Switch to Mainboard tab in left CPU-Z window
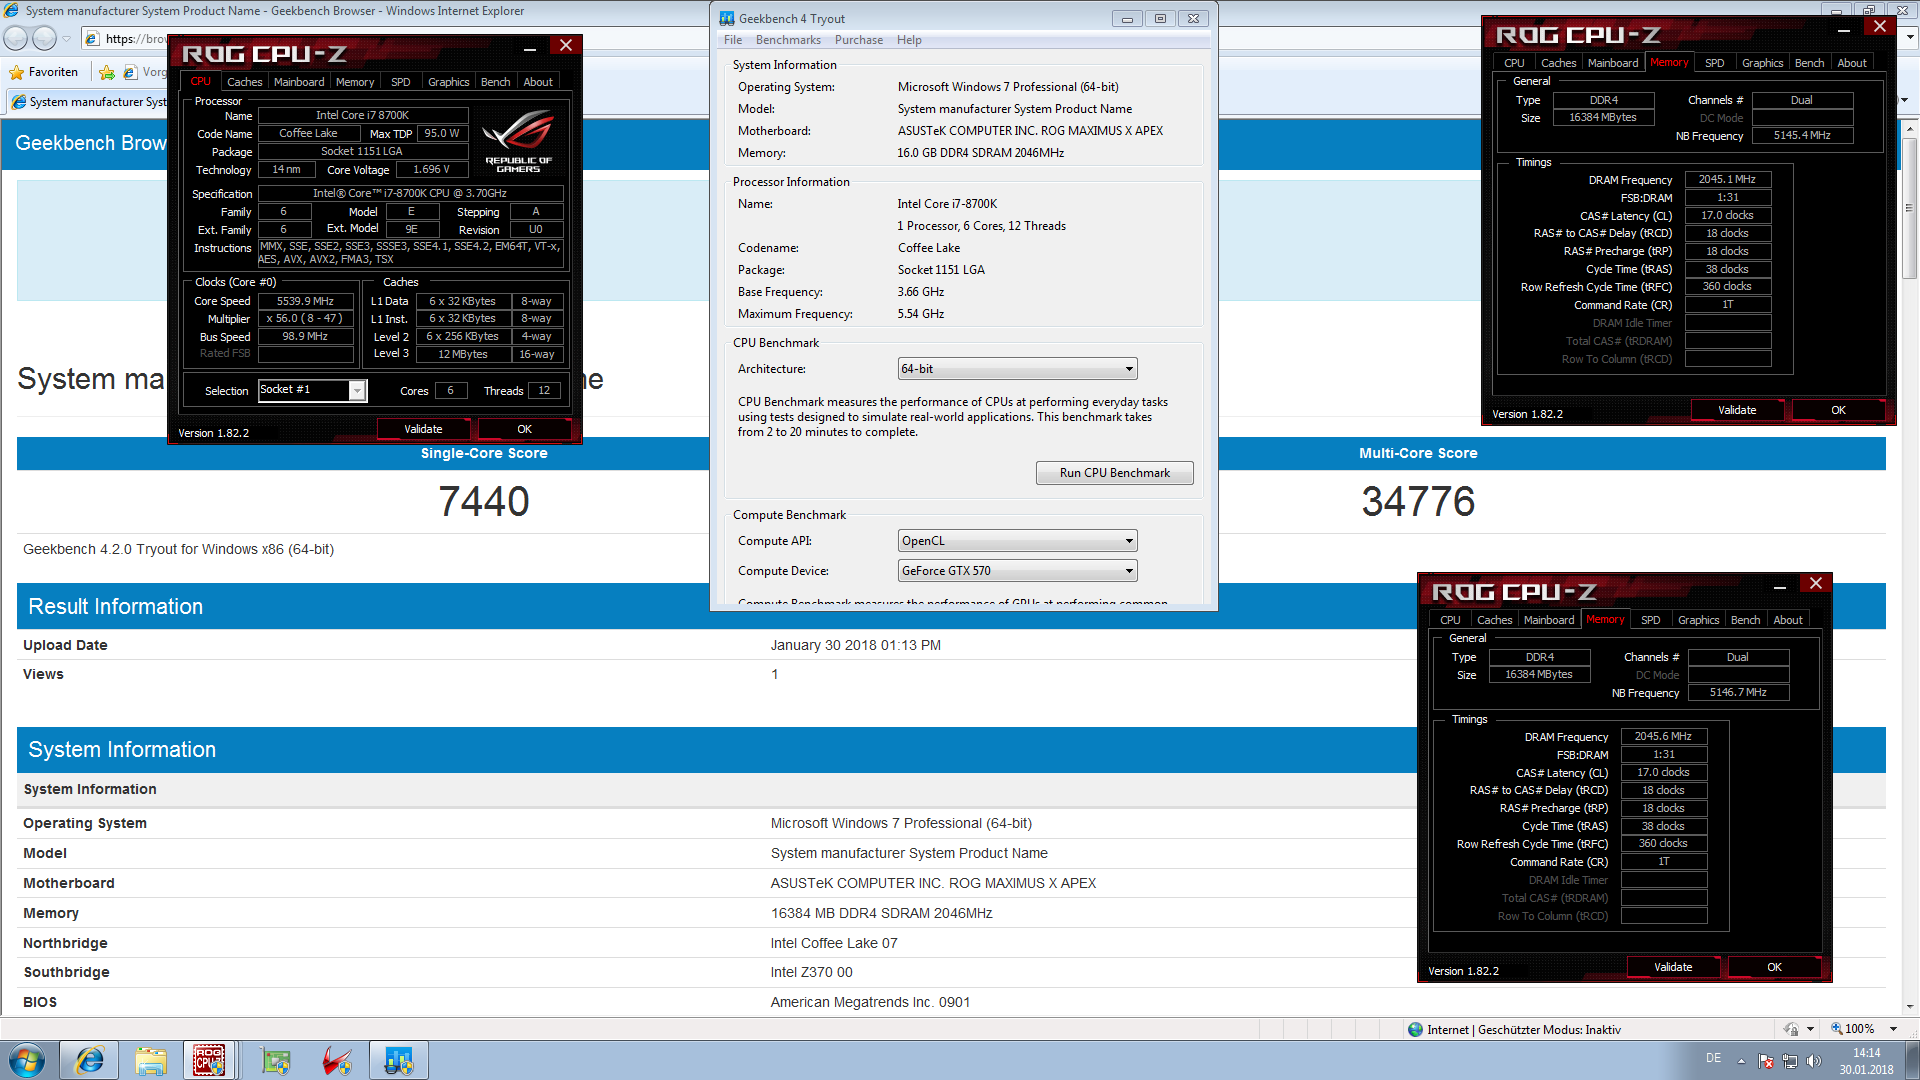The height and width of the screenshot is (1080, 1920). pyautogui.click(x=299, y=82)
